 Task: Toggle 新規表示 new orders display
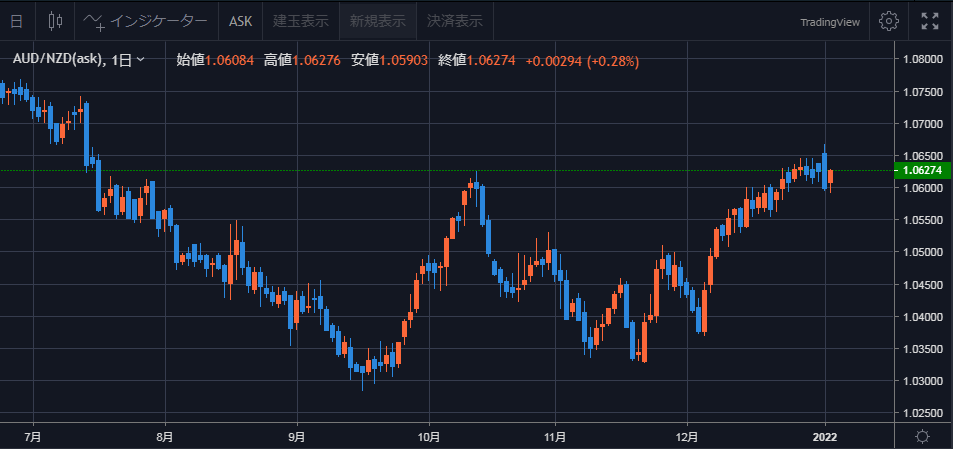pyautogui.click(x=377, y=21)
